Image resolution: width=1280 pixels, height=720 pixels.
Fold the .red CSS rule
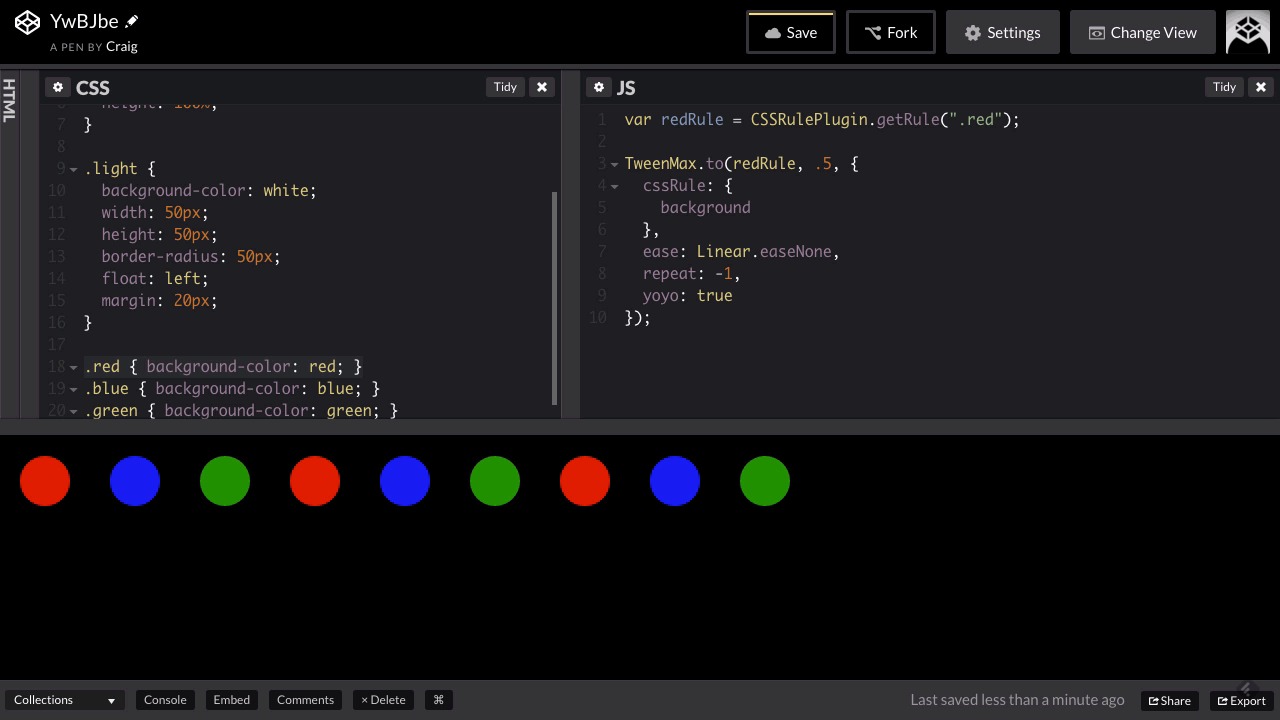[73, 367]
